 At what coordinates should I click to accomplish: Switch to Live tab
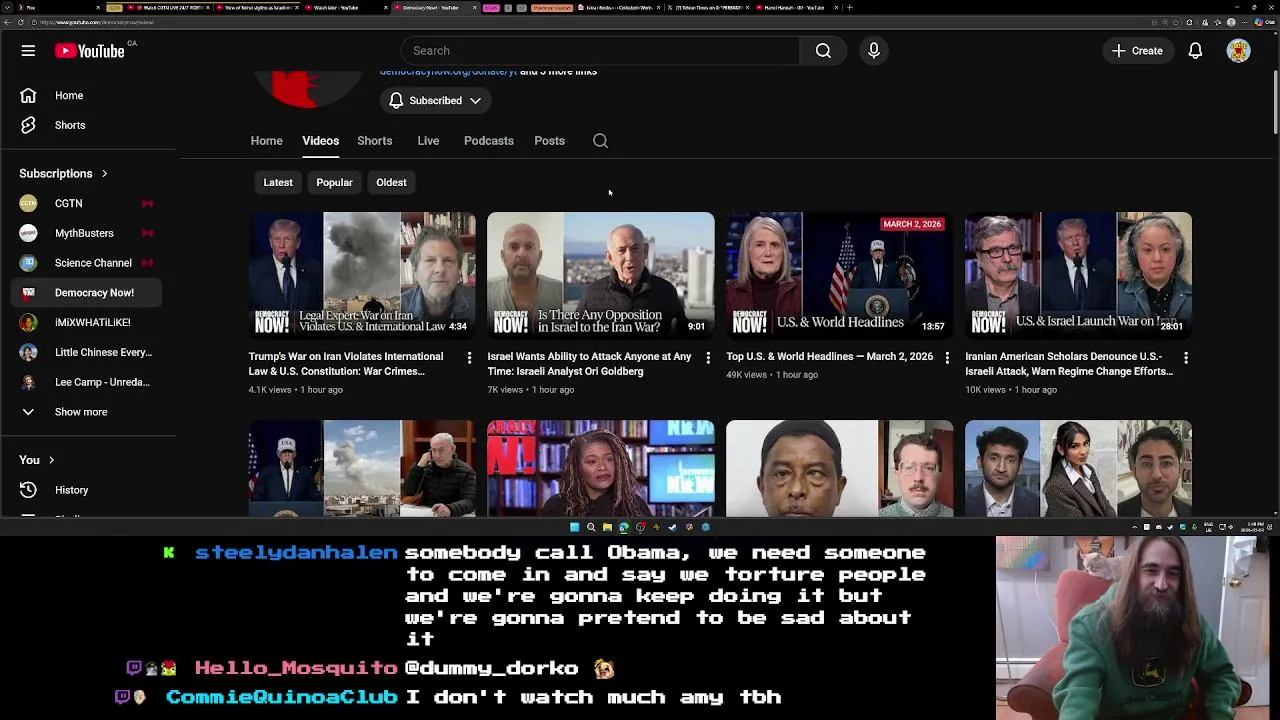click(428, 141)
